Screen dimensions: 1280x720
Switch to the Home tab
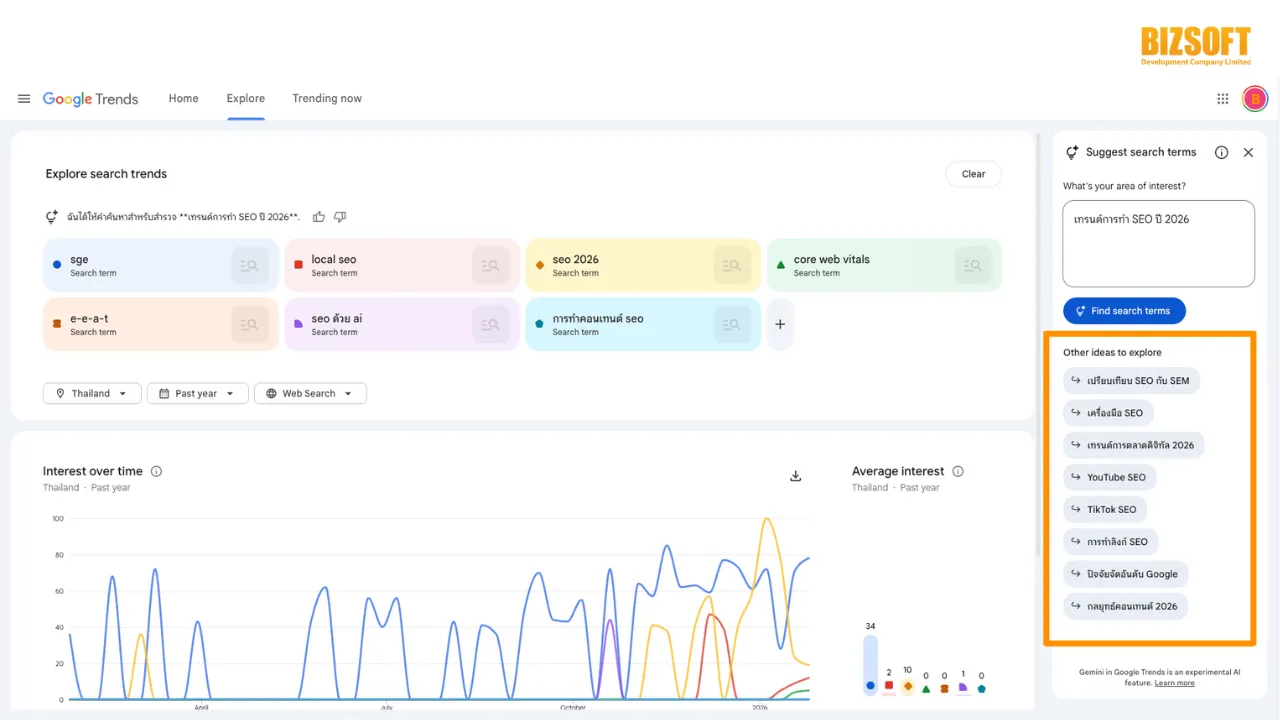click(183, 98)
